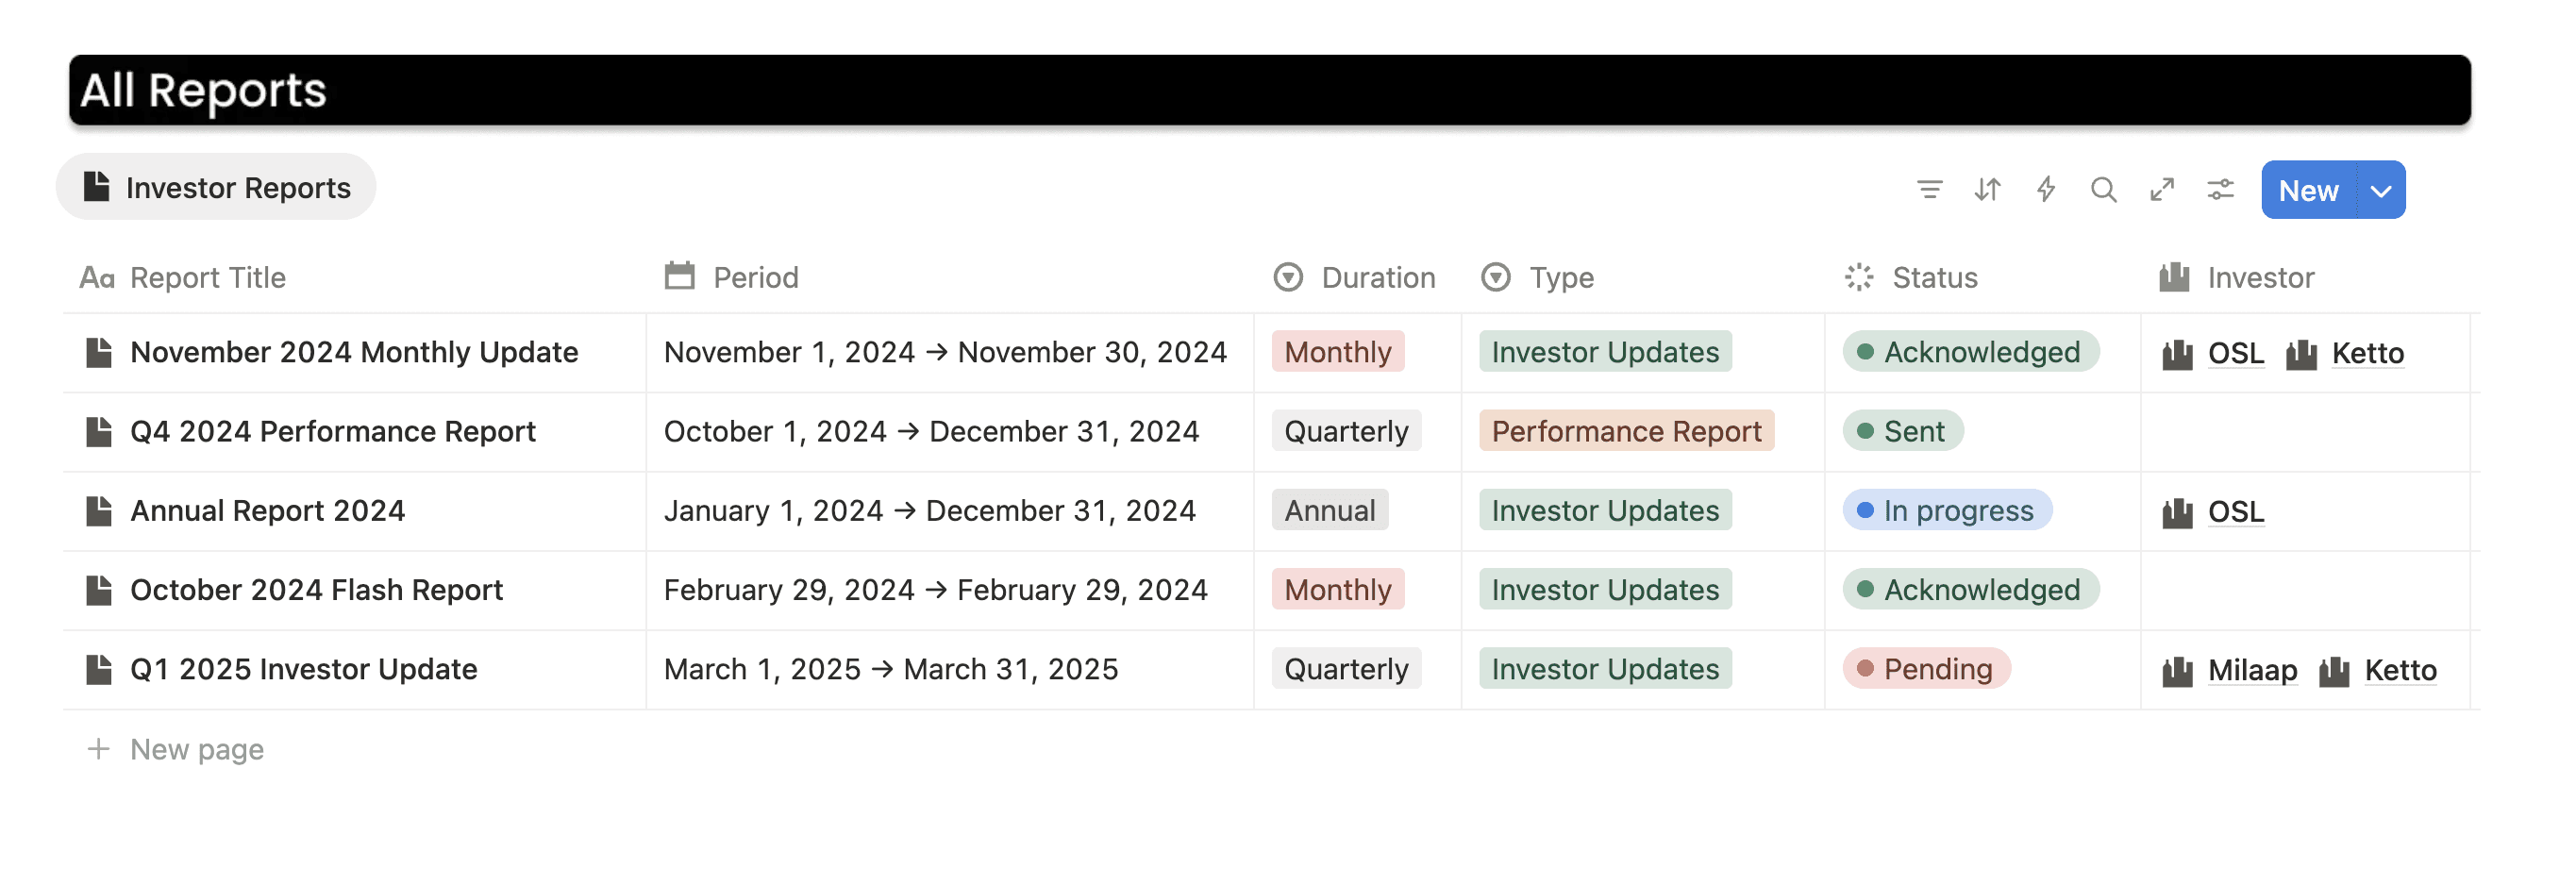Open view settings sliders icon
2576x885 pixels.
[x=2220, y=189]
